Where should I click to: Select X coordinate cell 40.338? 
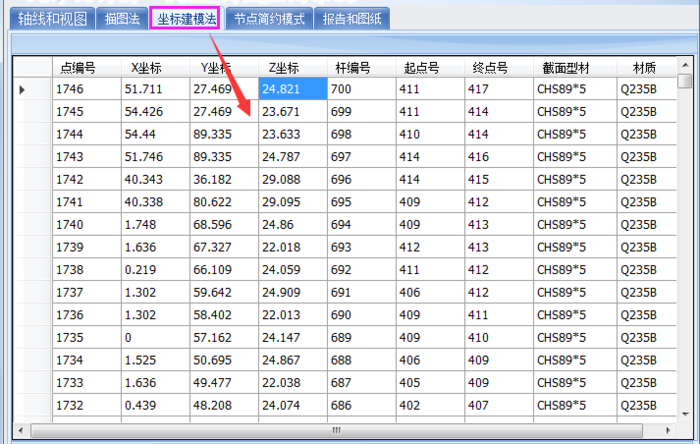156,202
